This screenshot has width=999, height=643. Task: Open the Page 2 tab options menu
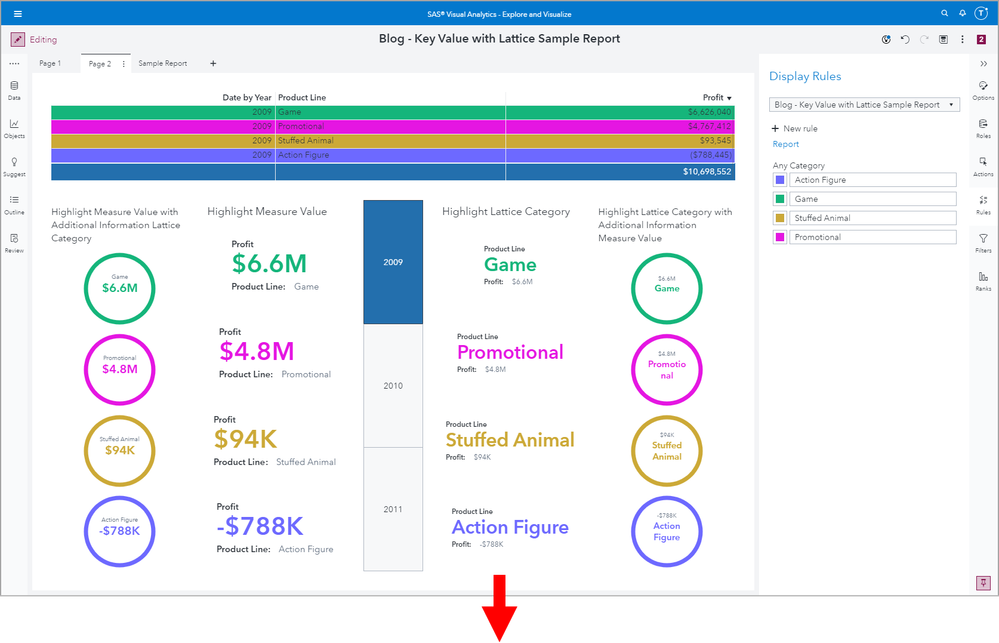[x=124, y=64]
